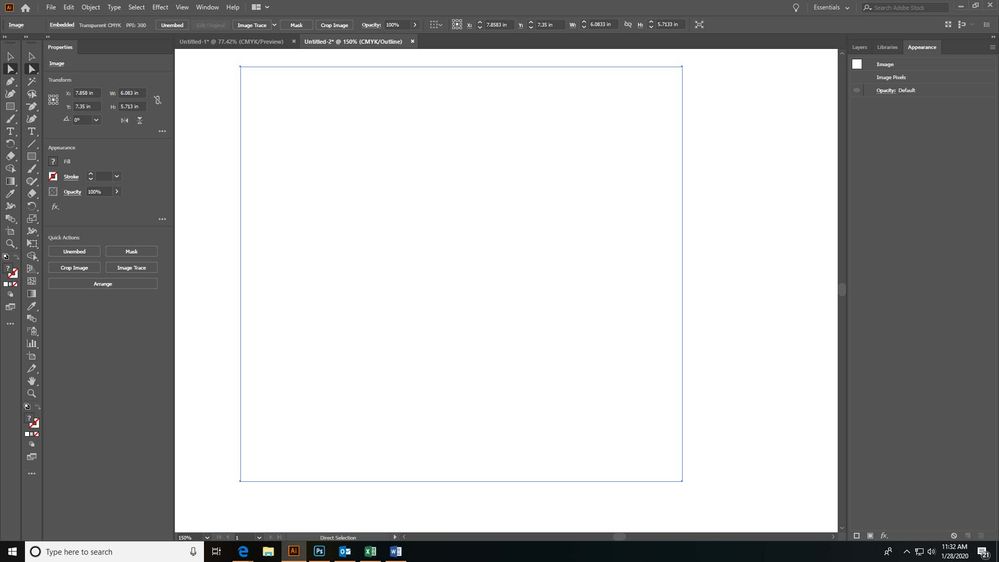Click the reference point icon in Properties Transform
Screen dimensions: 999x562
[54, 99]
